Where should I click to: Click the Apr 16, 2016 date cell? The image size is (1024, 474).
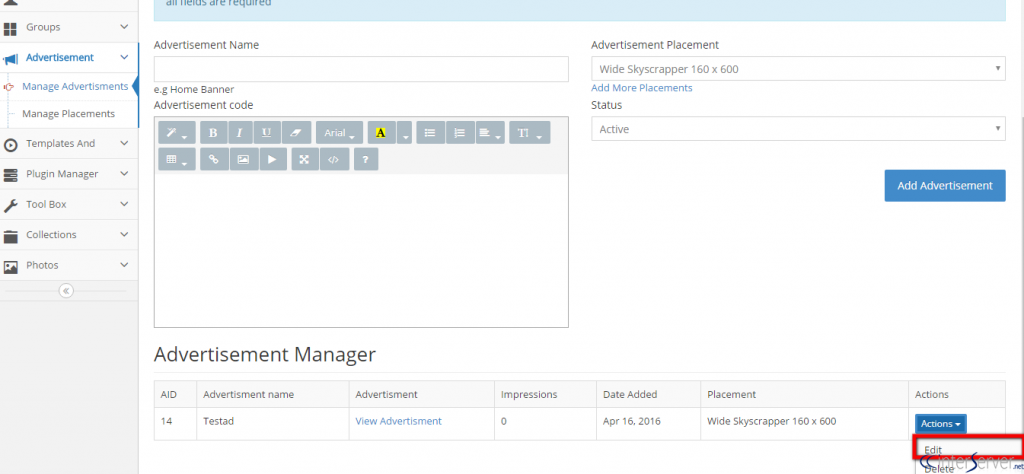tap(648, 424)
